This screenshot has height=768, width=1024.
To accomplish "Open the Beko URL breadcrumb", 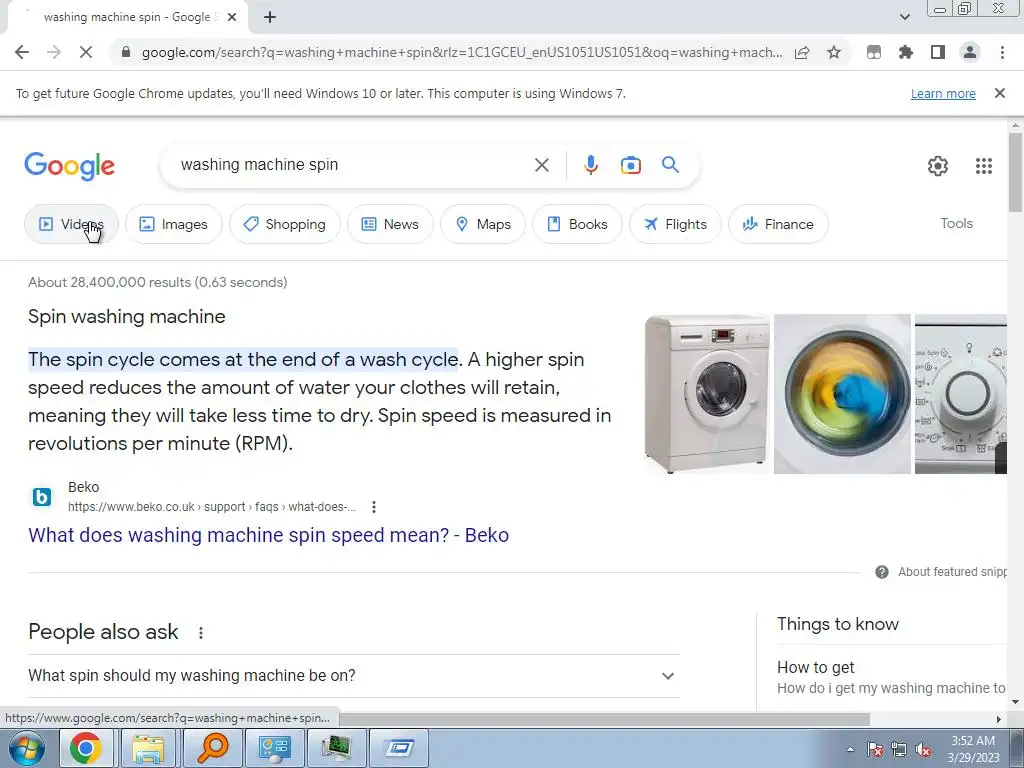I will click(212, 507).
